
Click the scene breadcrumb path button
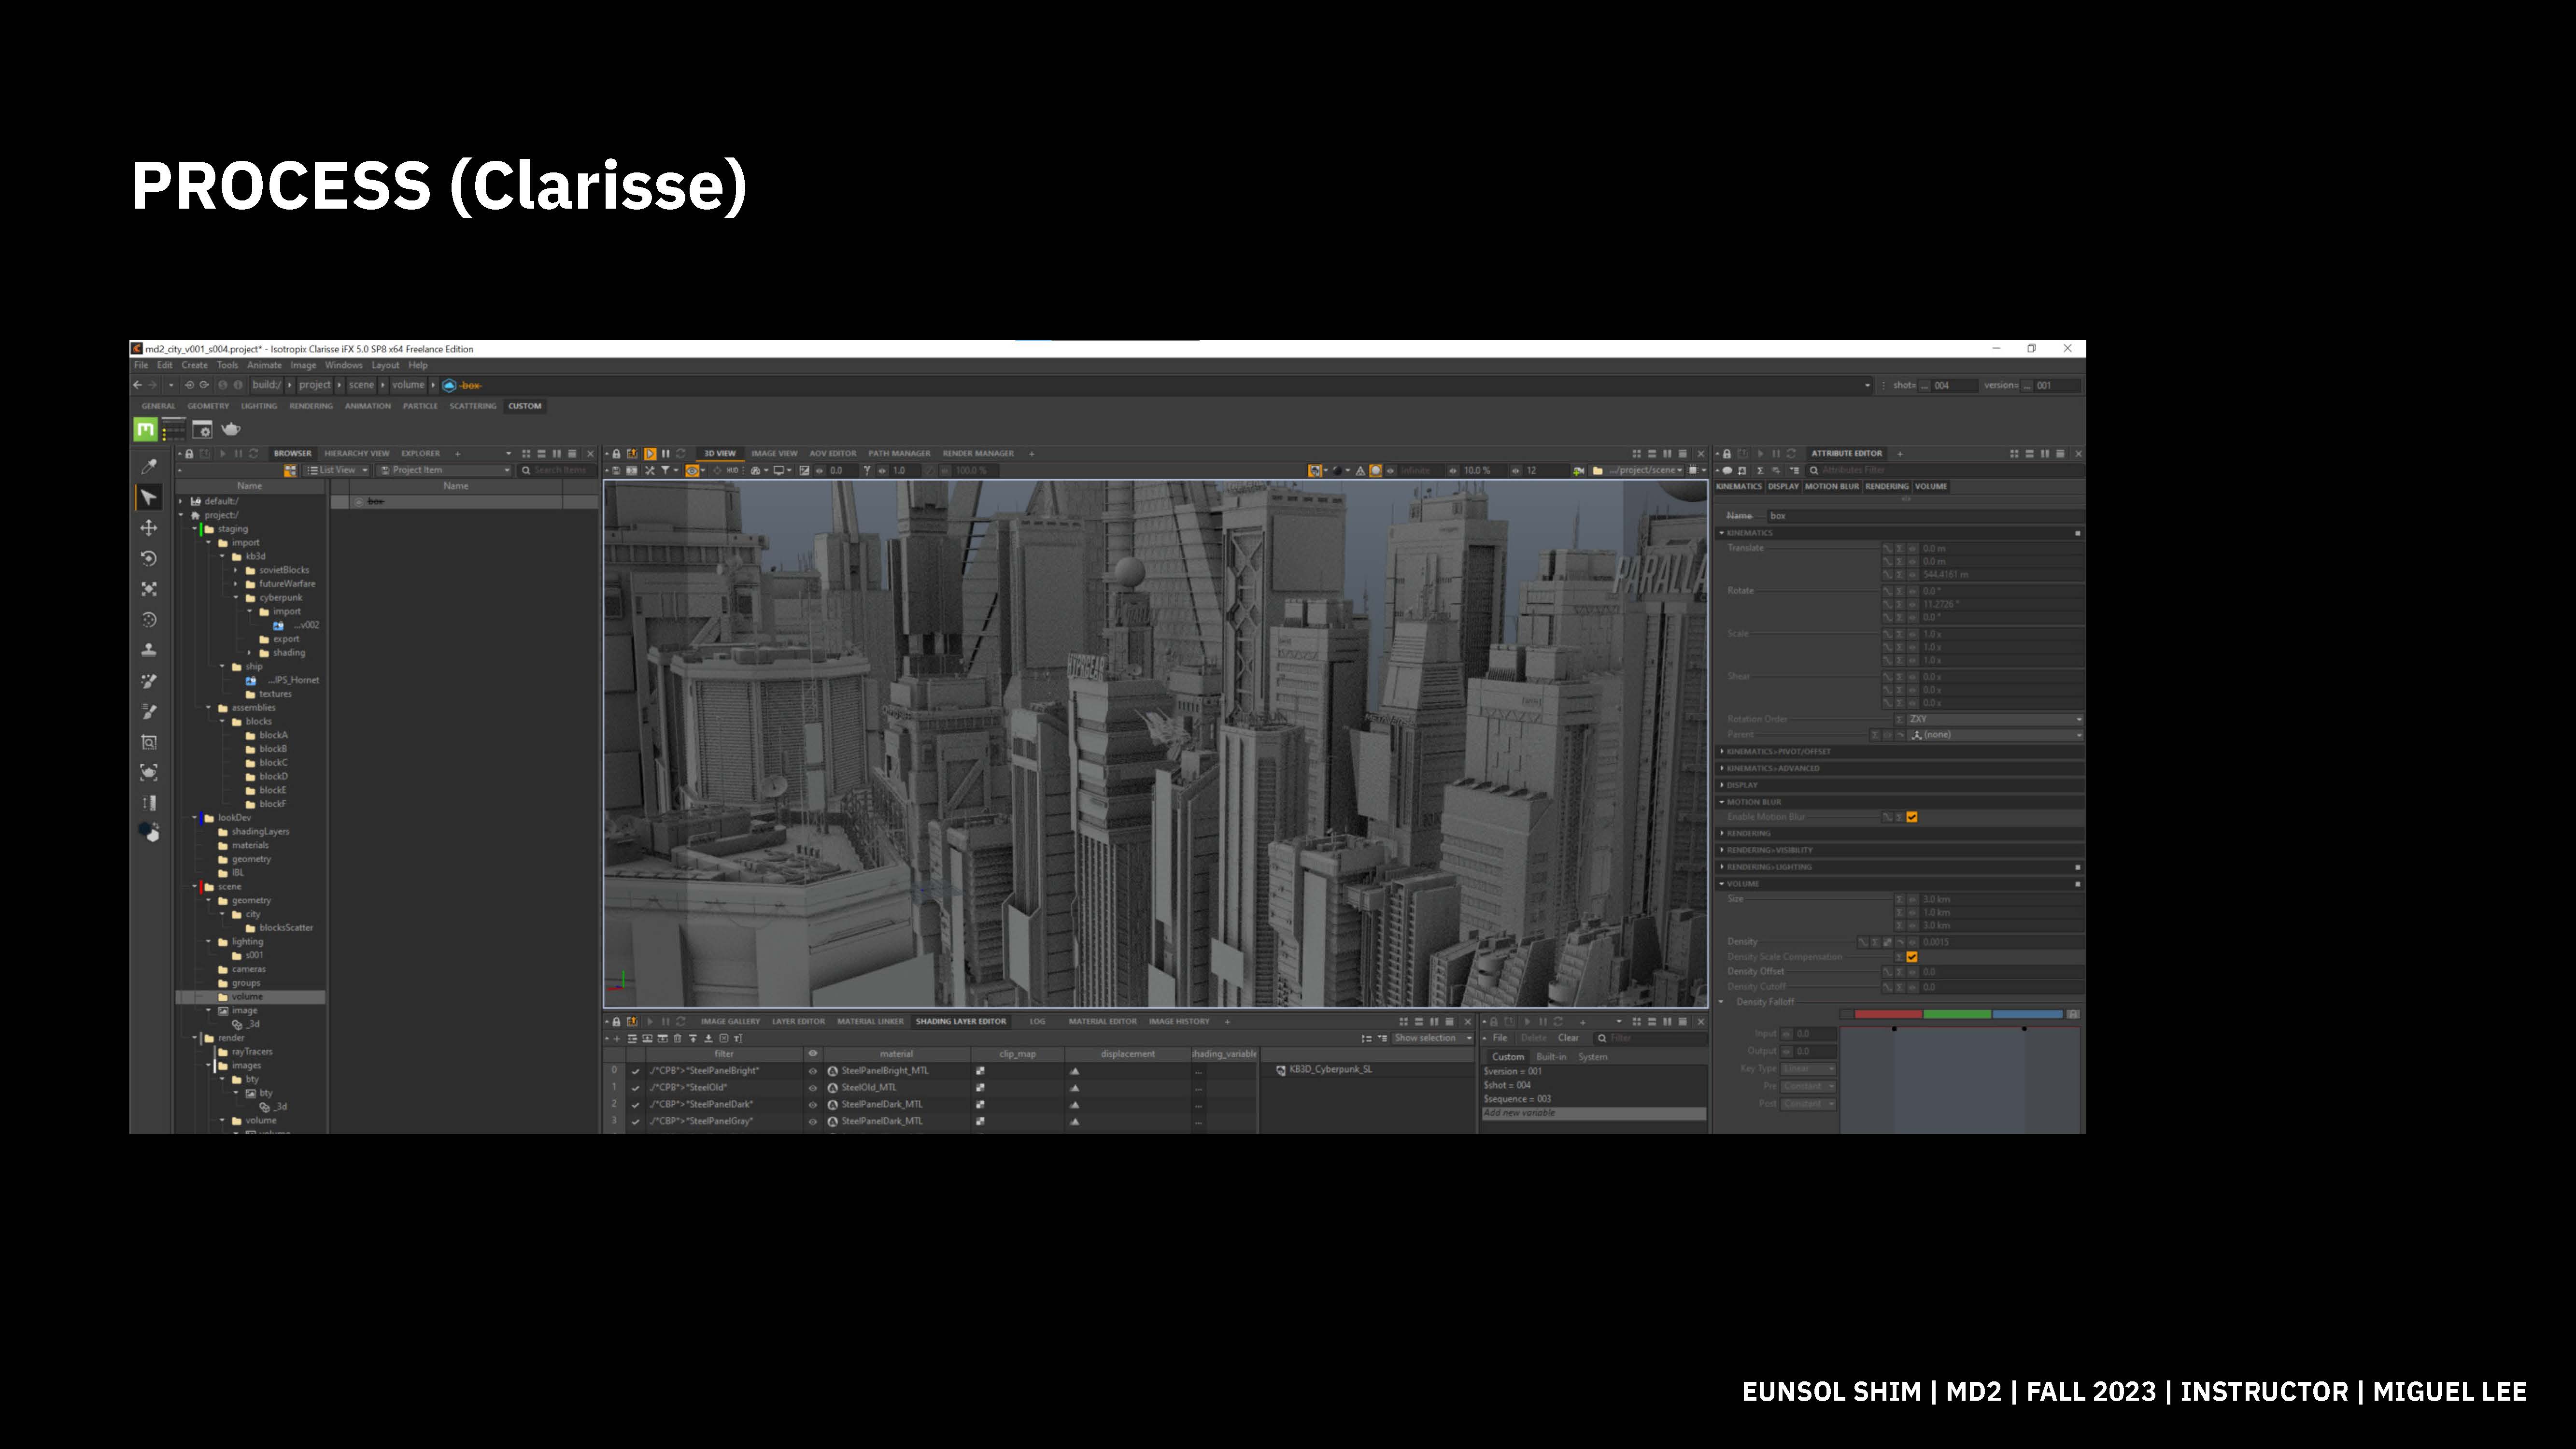[361, 385]
